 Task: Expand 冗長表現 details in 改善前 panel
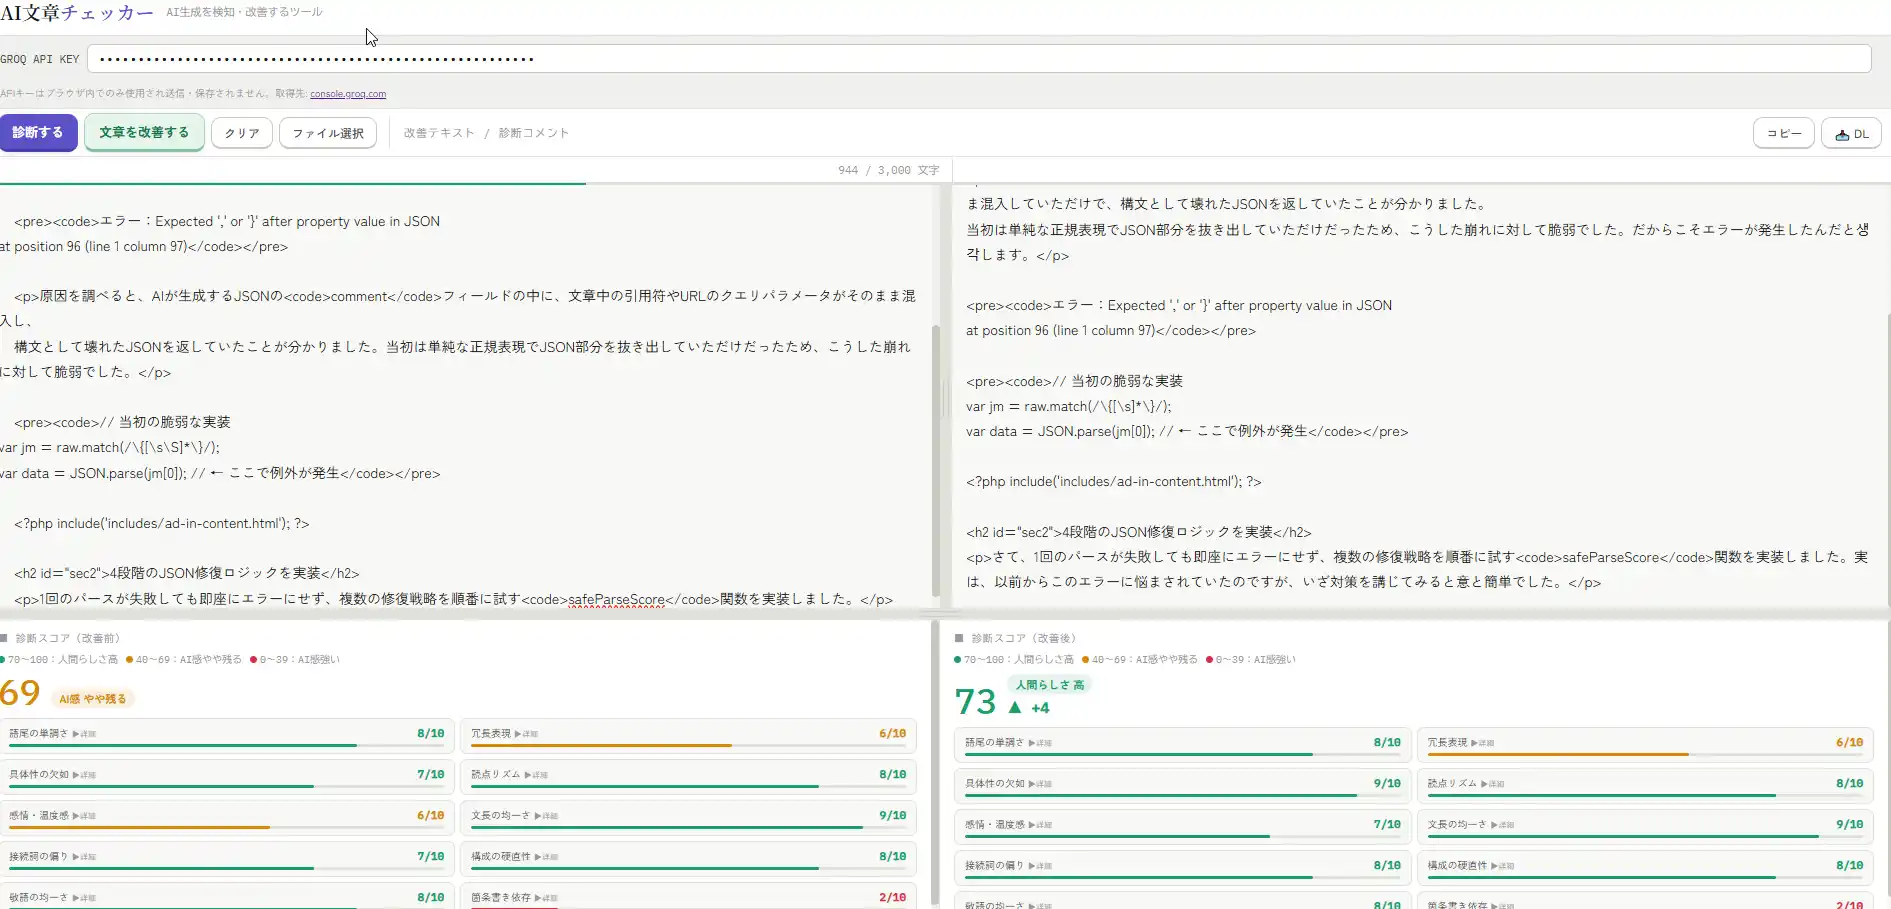527,734
